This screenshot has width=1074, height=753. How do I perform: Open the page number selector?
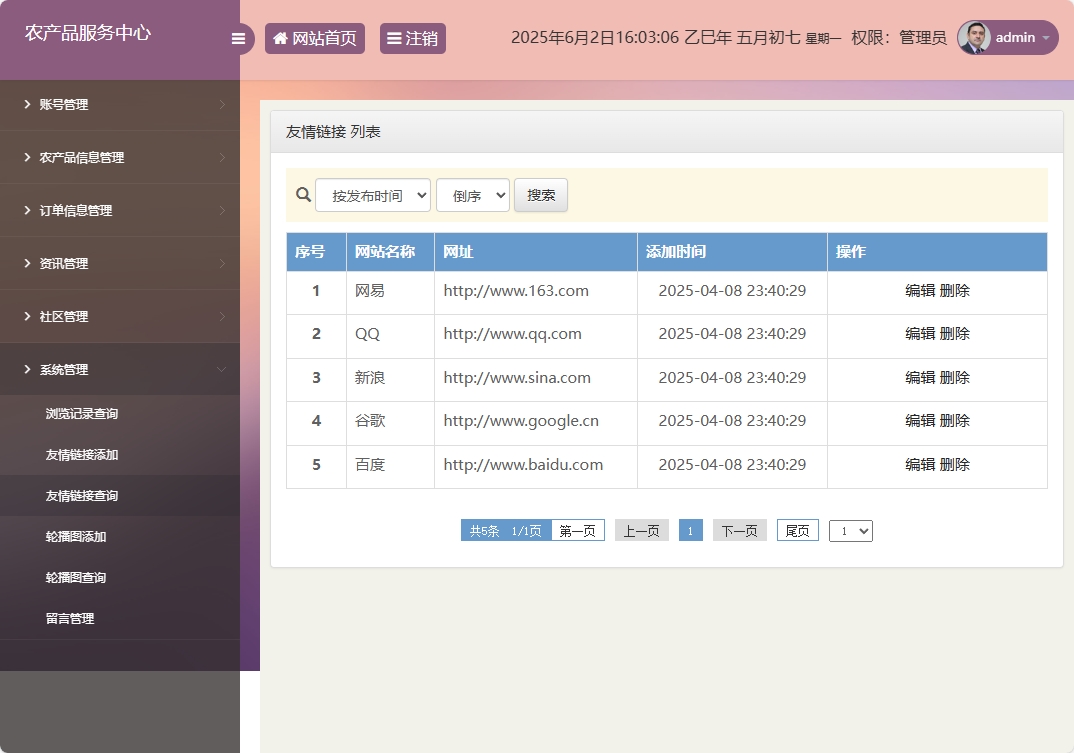click(x=850, y=531)
